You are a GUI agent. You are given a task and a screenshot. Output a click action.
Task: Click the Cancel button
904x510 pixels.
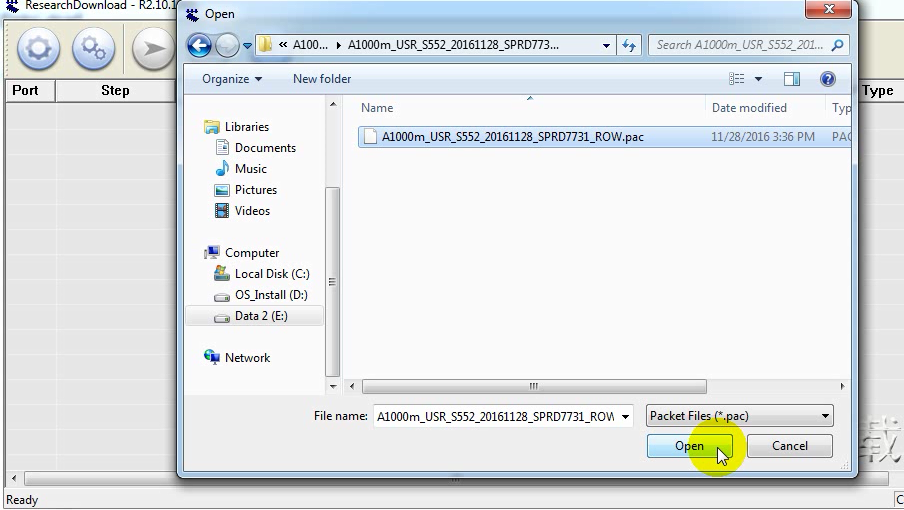click(790, 446)
